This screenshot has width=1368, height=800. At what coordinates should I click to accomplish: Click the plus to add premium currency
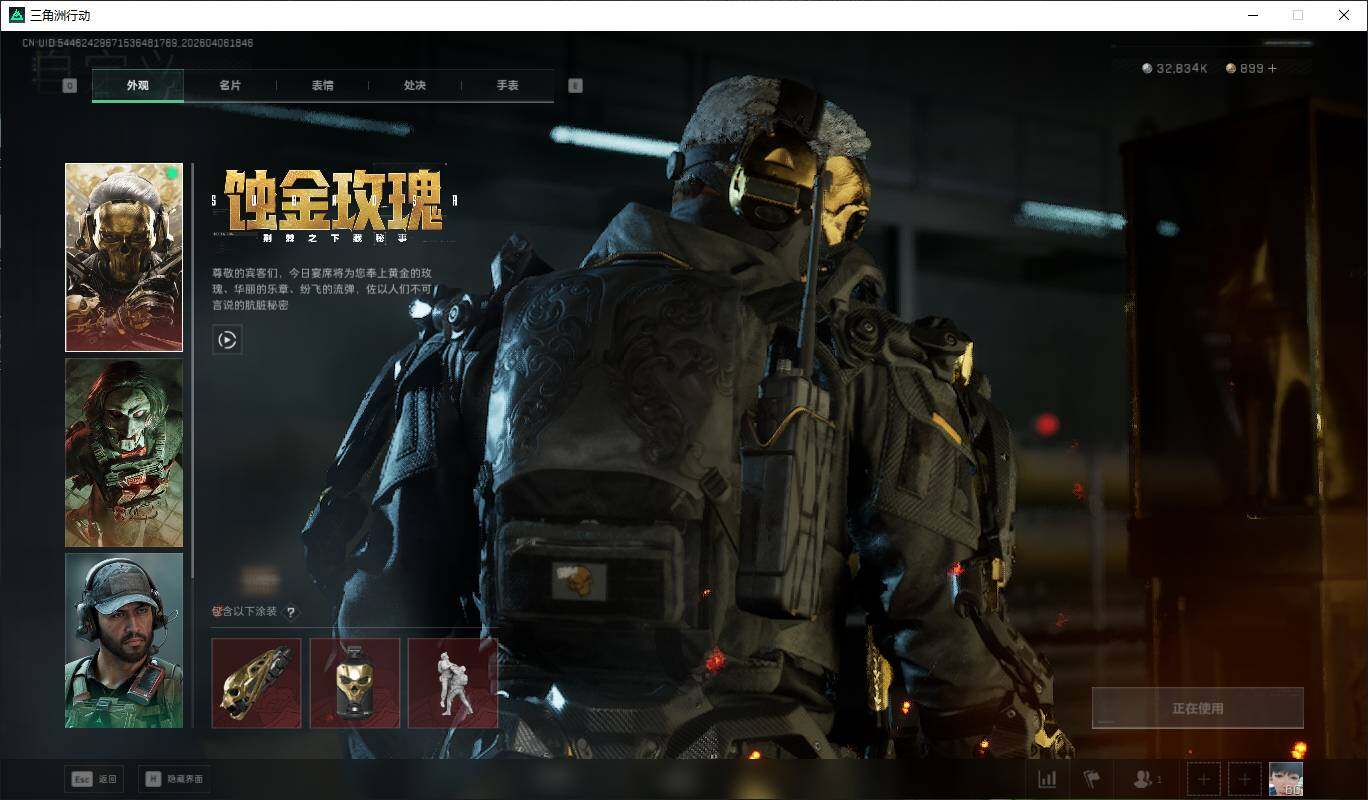pos(1272,69)
